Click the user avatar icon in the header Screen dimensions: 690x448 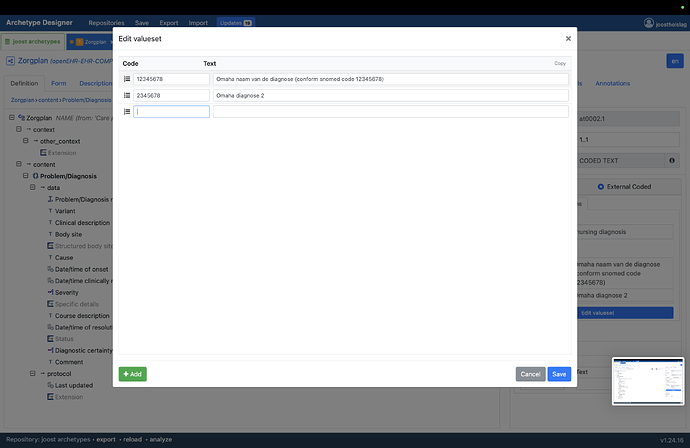click(649, 22)
